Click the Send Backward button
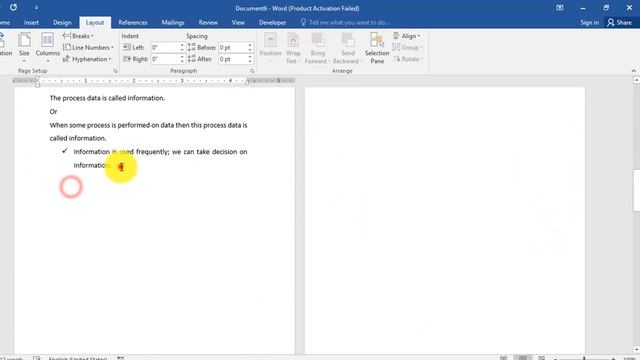Screen dimensions: 640x360 [348, 48]
